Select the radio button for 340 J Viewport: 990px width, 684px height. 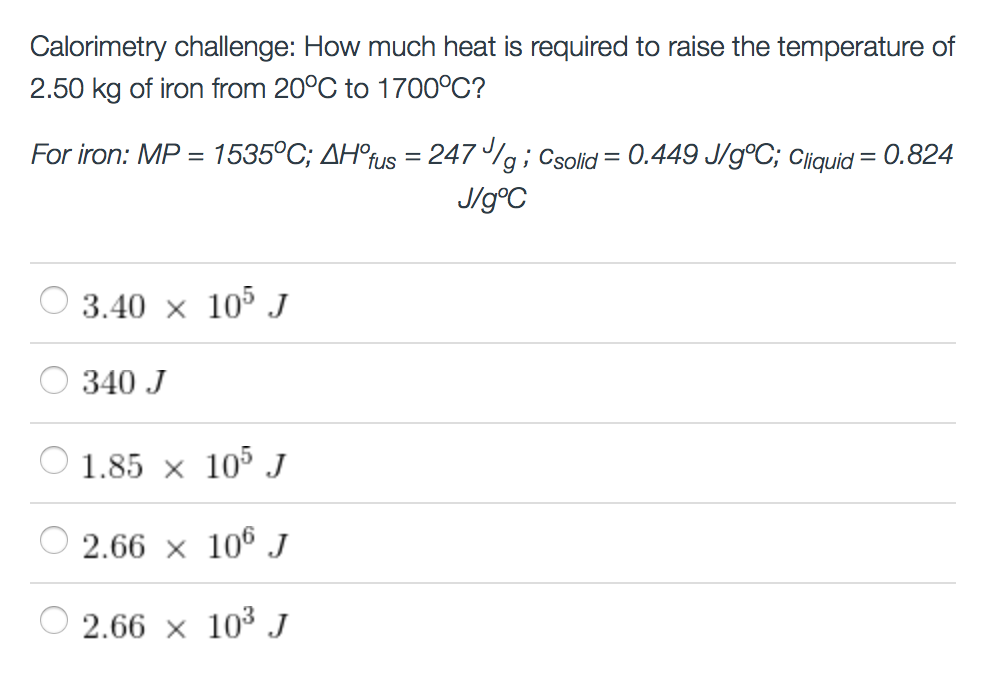tap(55, 379)
